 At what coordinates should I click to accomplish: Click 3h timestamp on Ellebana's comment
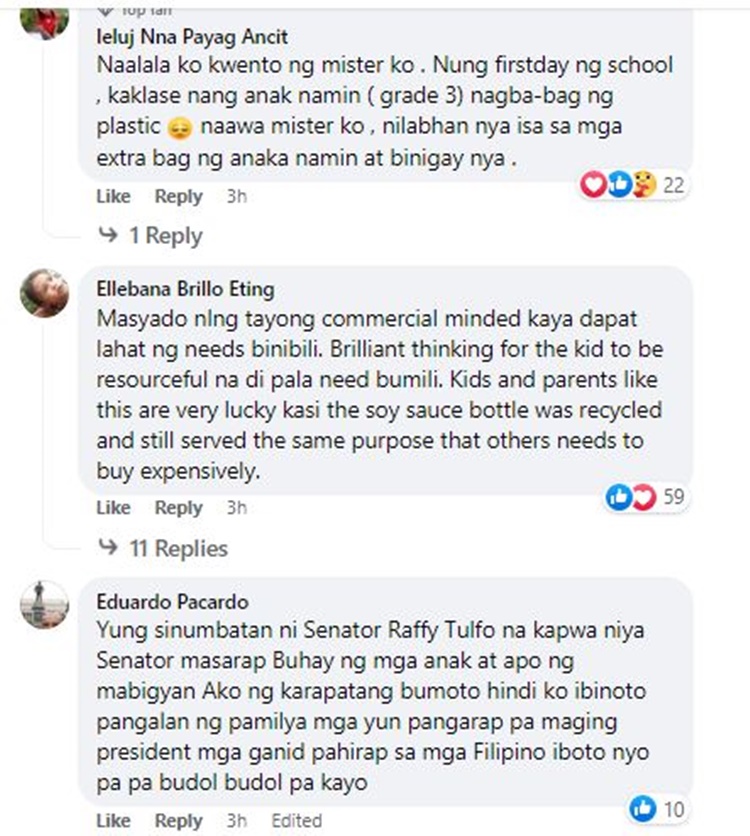[x=236, y=508]
